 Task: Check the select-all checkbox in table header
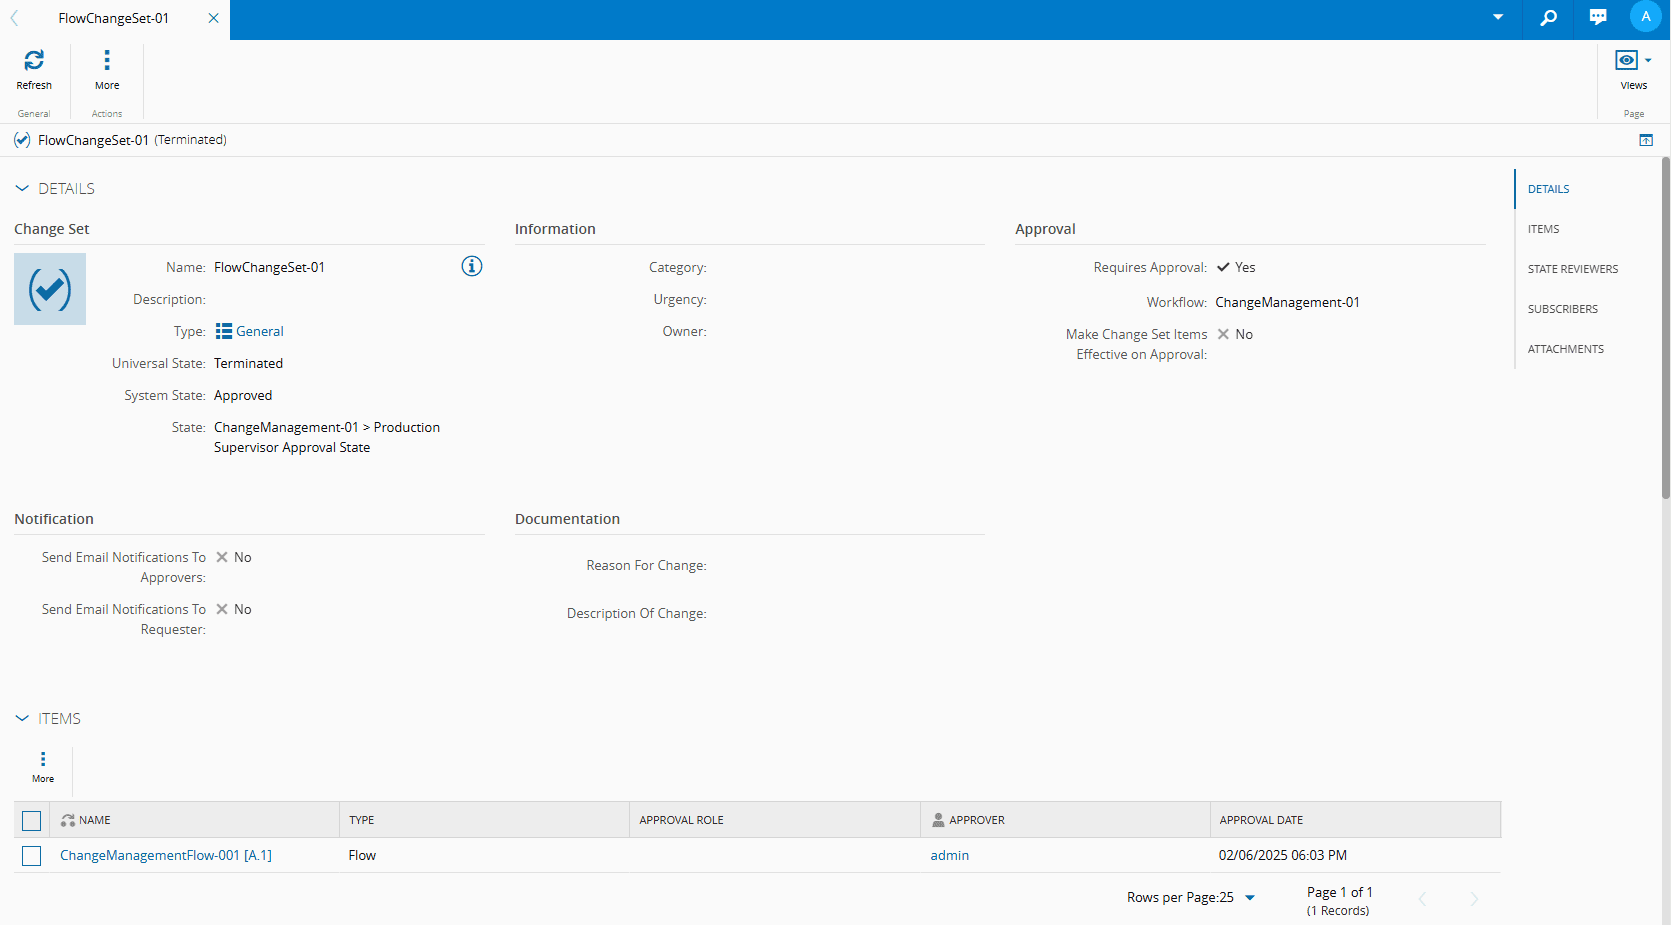coord(32,821)
